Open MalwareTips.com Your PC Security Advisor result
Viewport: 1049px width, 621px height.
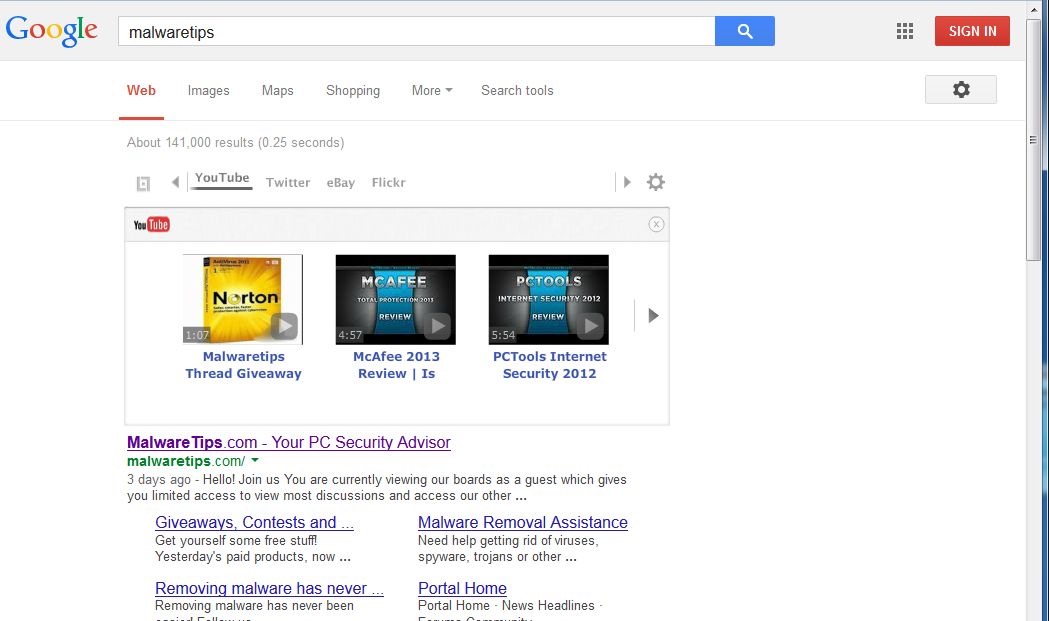[x=289, y=442]
